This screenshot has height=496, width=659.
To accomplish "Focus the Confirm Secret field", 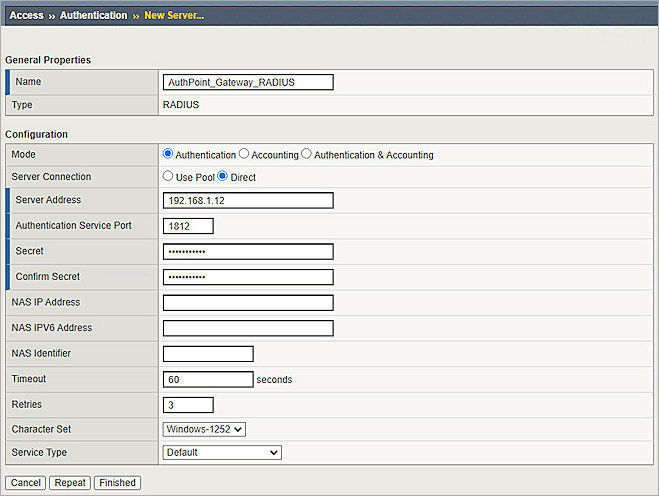I will [248, 277].
